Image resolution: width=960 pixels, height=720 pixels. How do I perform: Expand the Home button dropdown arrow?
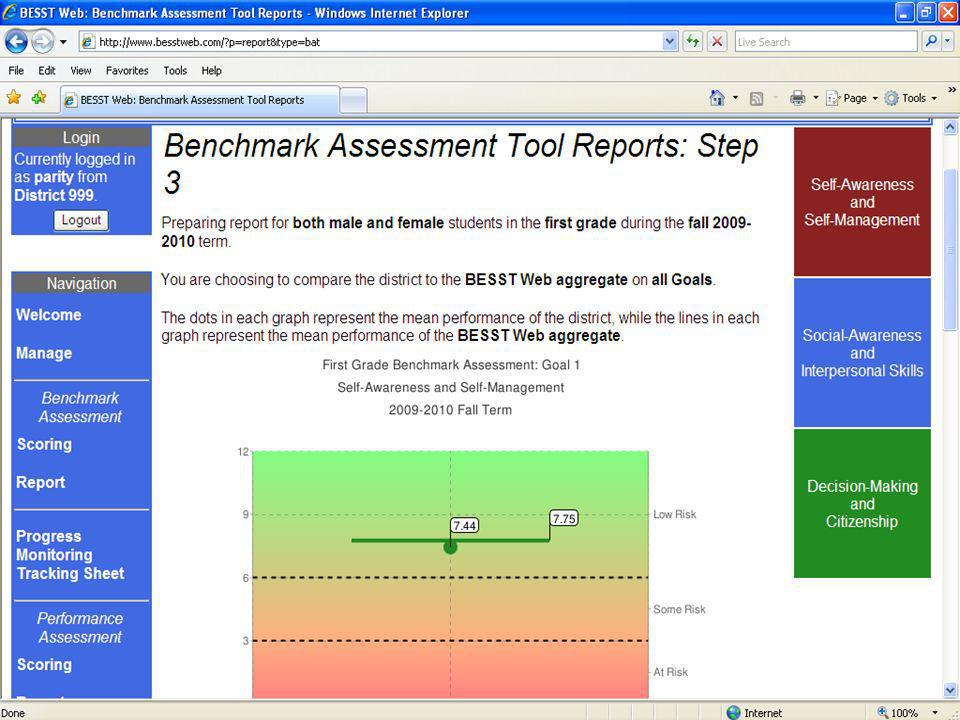point(735,98)
